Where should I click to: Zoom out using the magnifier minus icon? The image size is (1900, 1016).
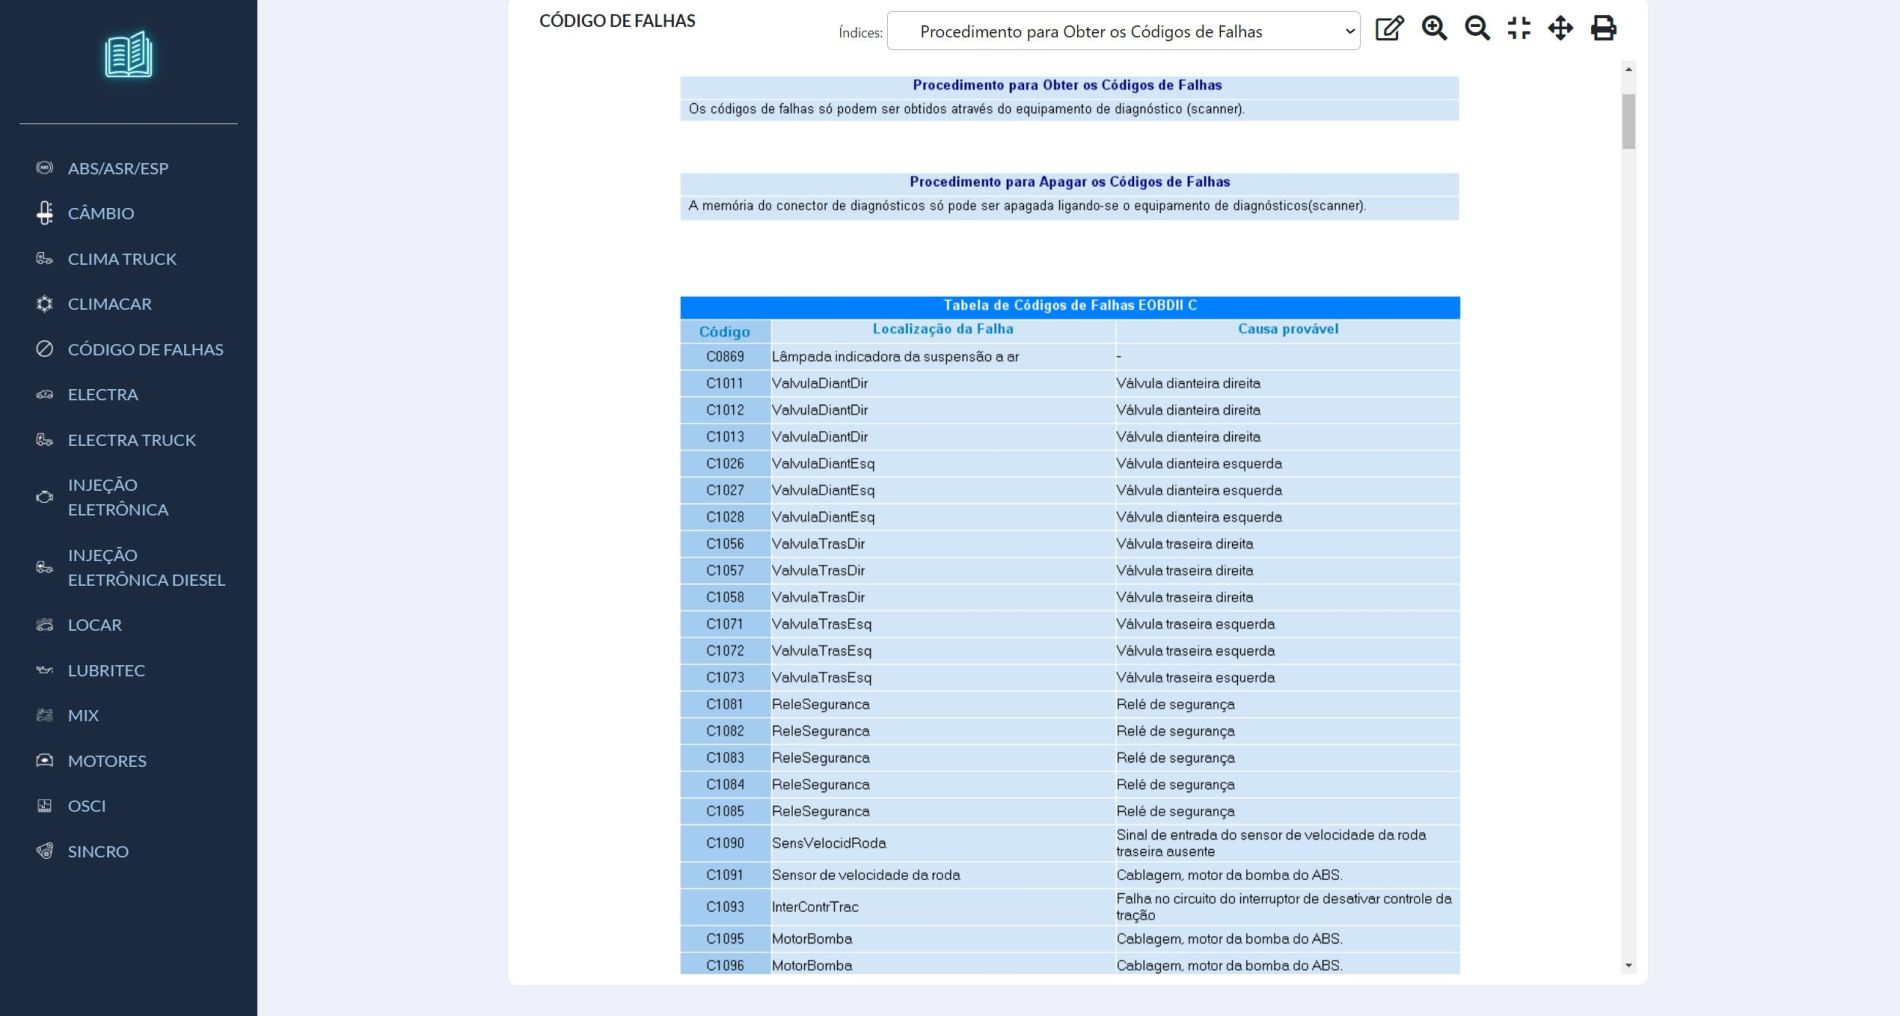(x=1477, y=29)
